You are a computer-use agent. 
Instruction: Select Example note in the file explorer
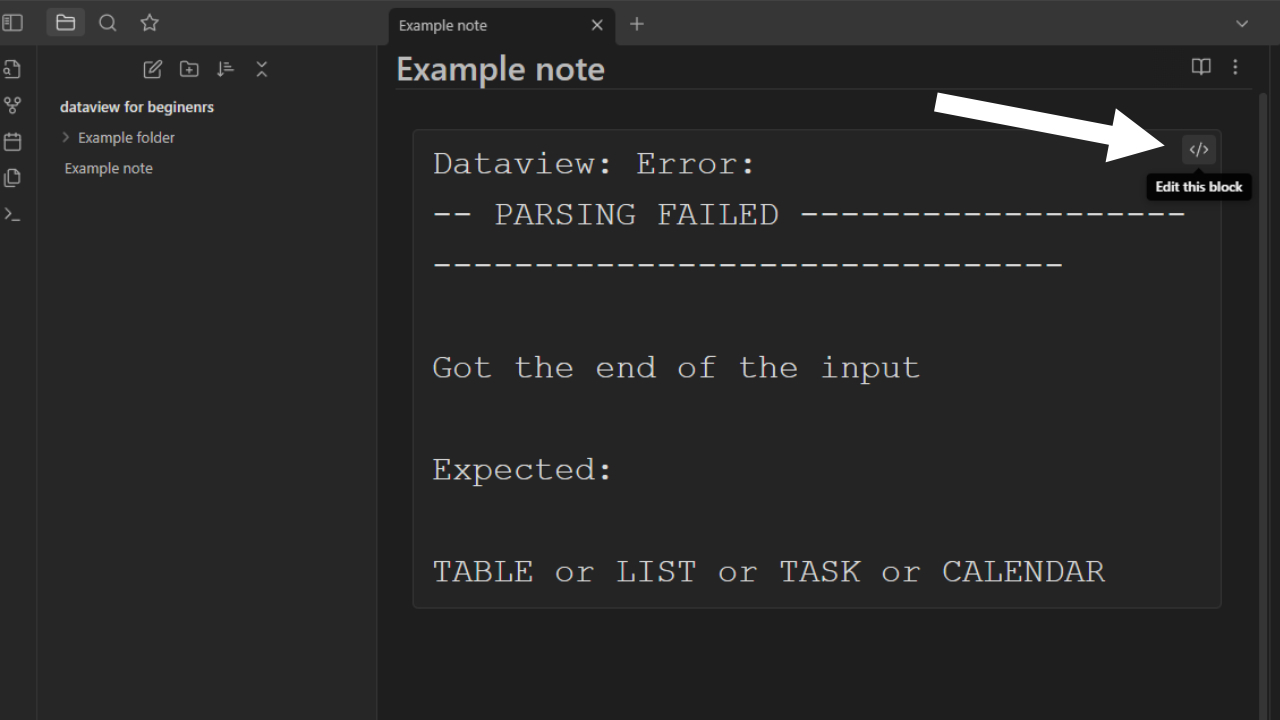[108, 168]
